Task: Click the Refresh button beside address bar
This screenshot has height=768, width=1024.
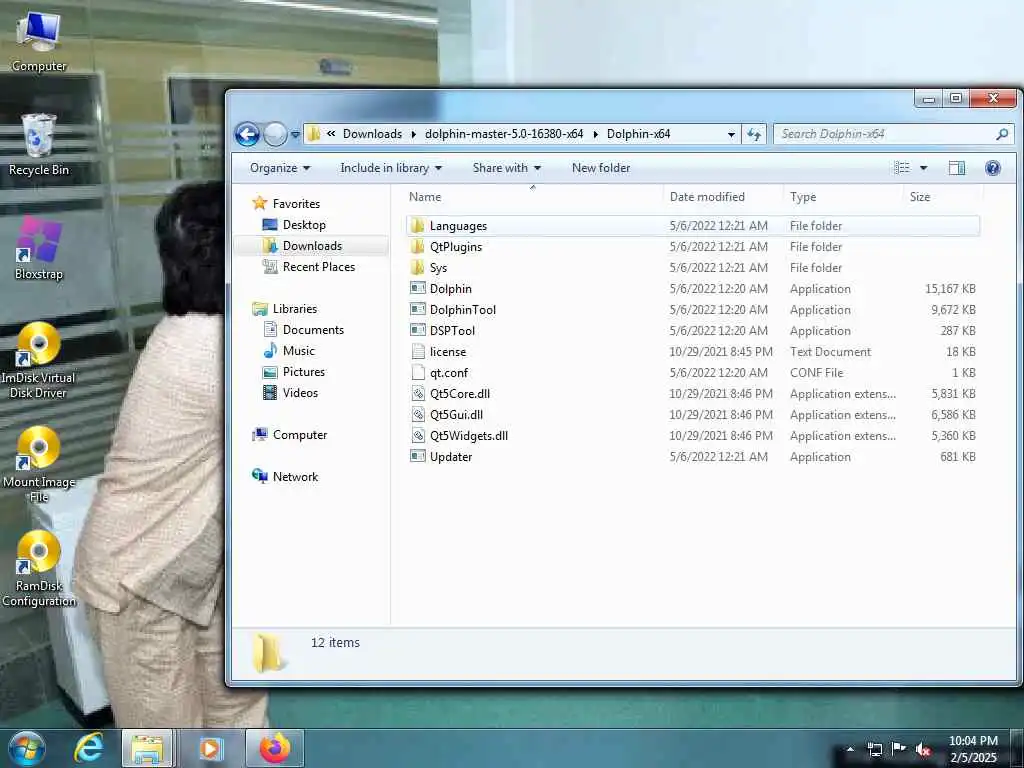Action: 754,135
